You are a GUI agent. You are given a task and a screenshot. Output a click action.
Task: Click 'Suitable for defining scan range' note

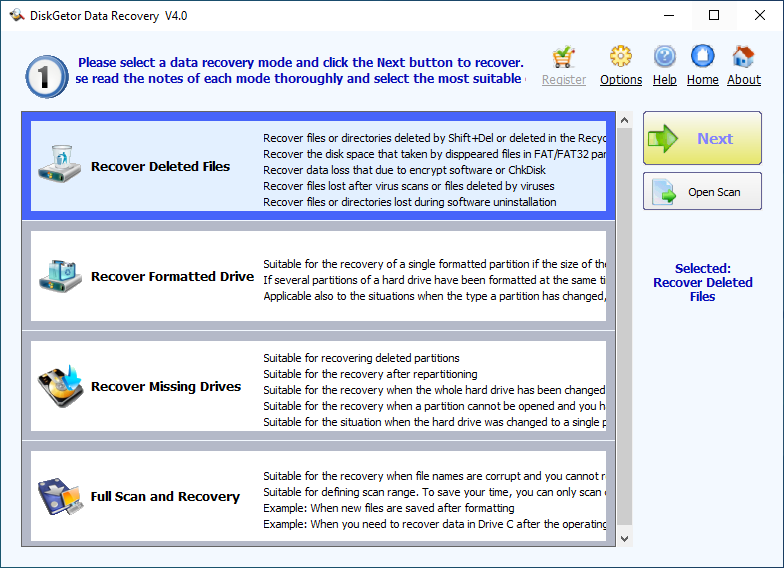[434, 492]
